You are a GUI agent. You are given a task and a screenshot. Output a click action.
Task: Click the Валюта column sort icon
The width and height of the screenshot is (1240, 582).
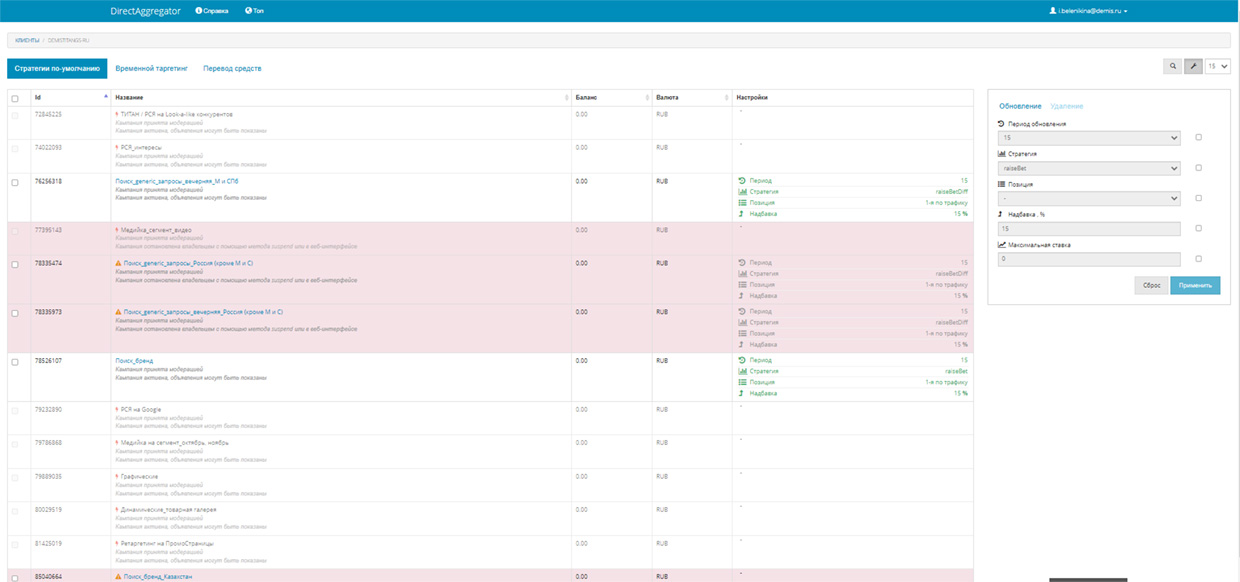tap(726, 98)
